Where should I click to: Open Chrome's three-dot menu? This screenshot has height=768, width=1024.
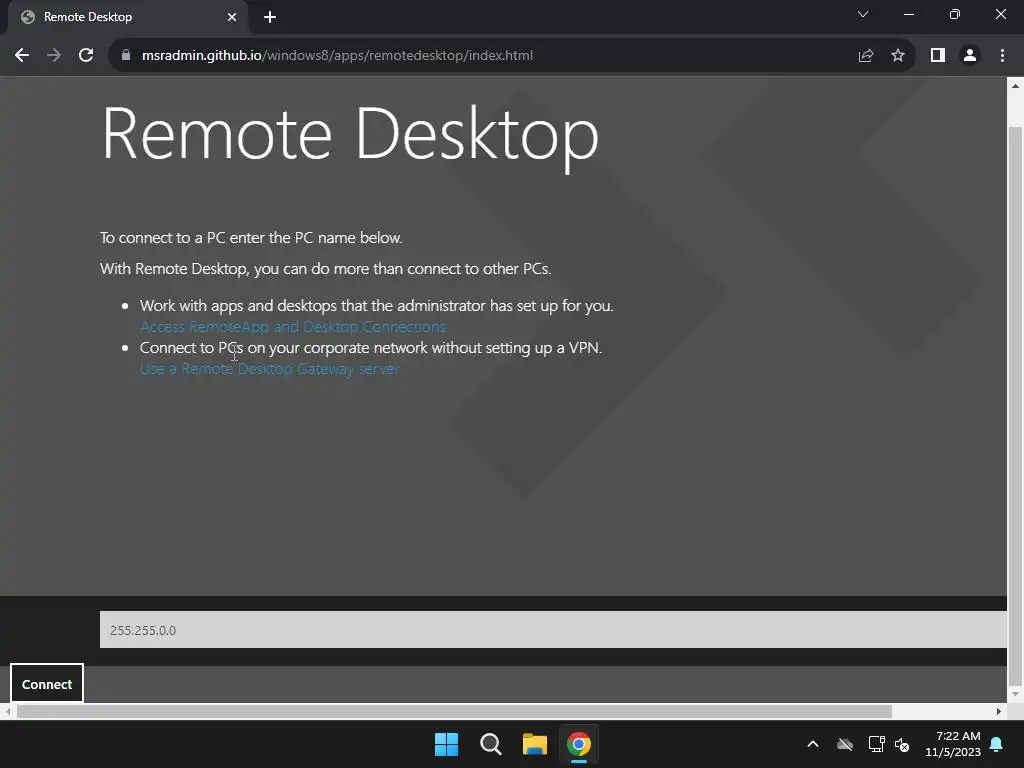tap(1002, 56)
